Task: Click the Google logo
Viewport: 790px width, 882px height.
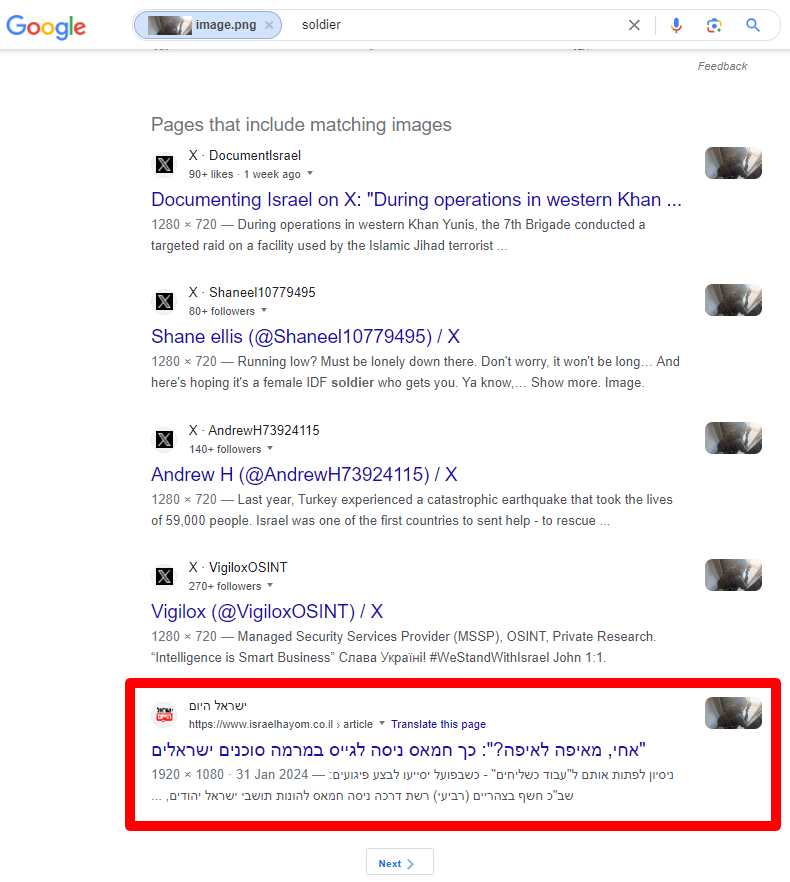Action: [46, 26]
